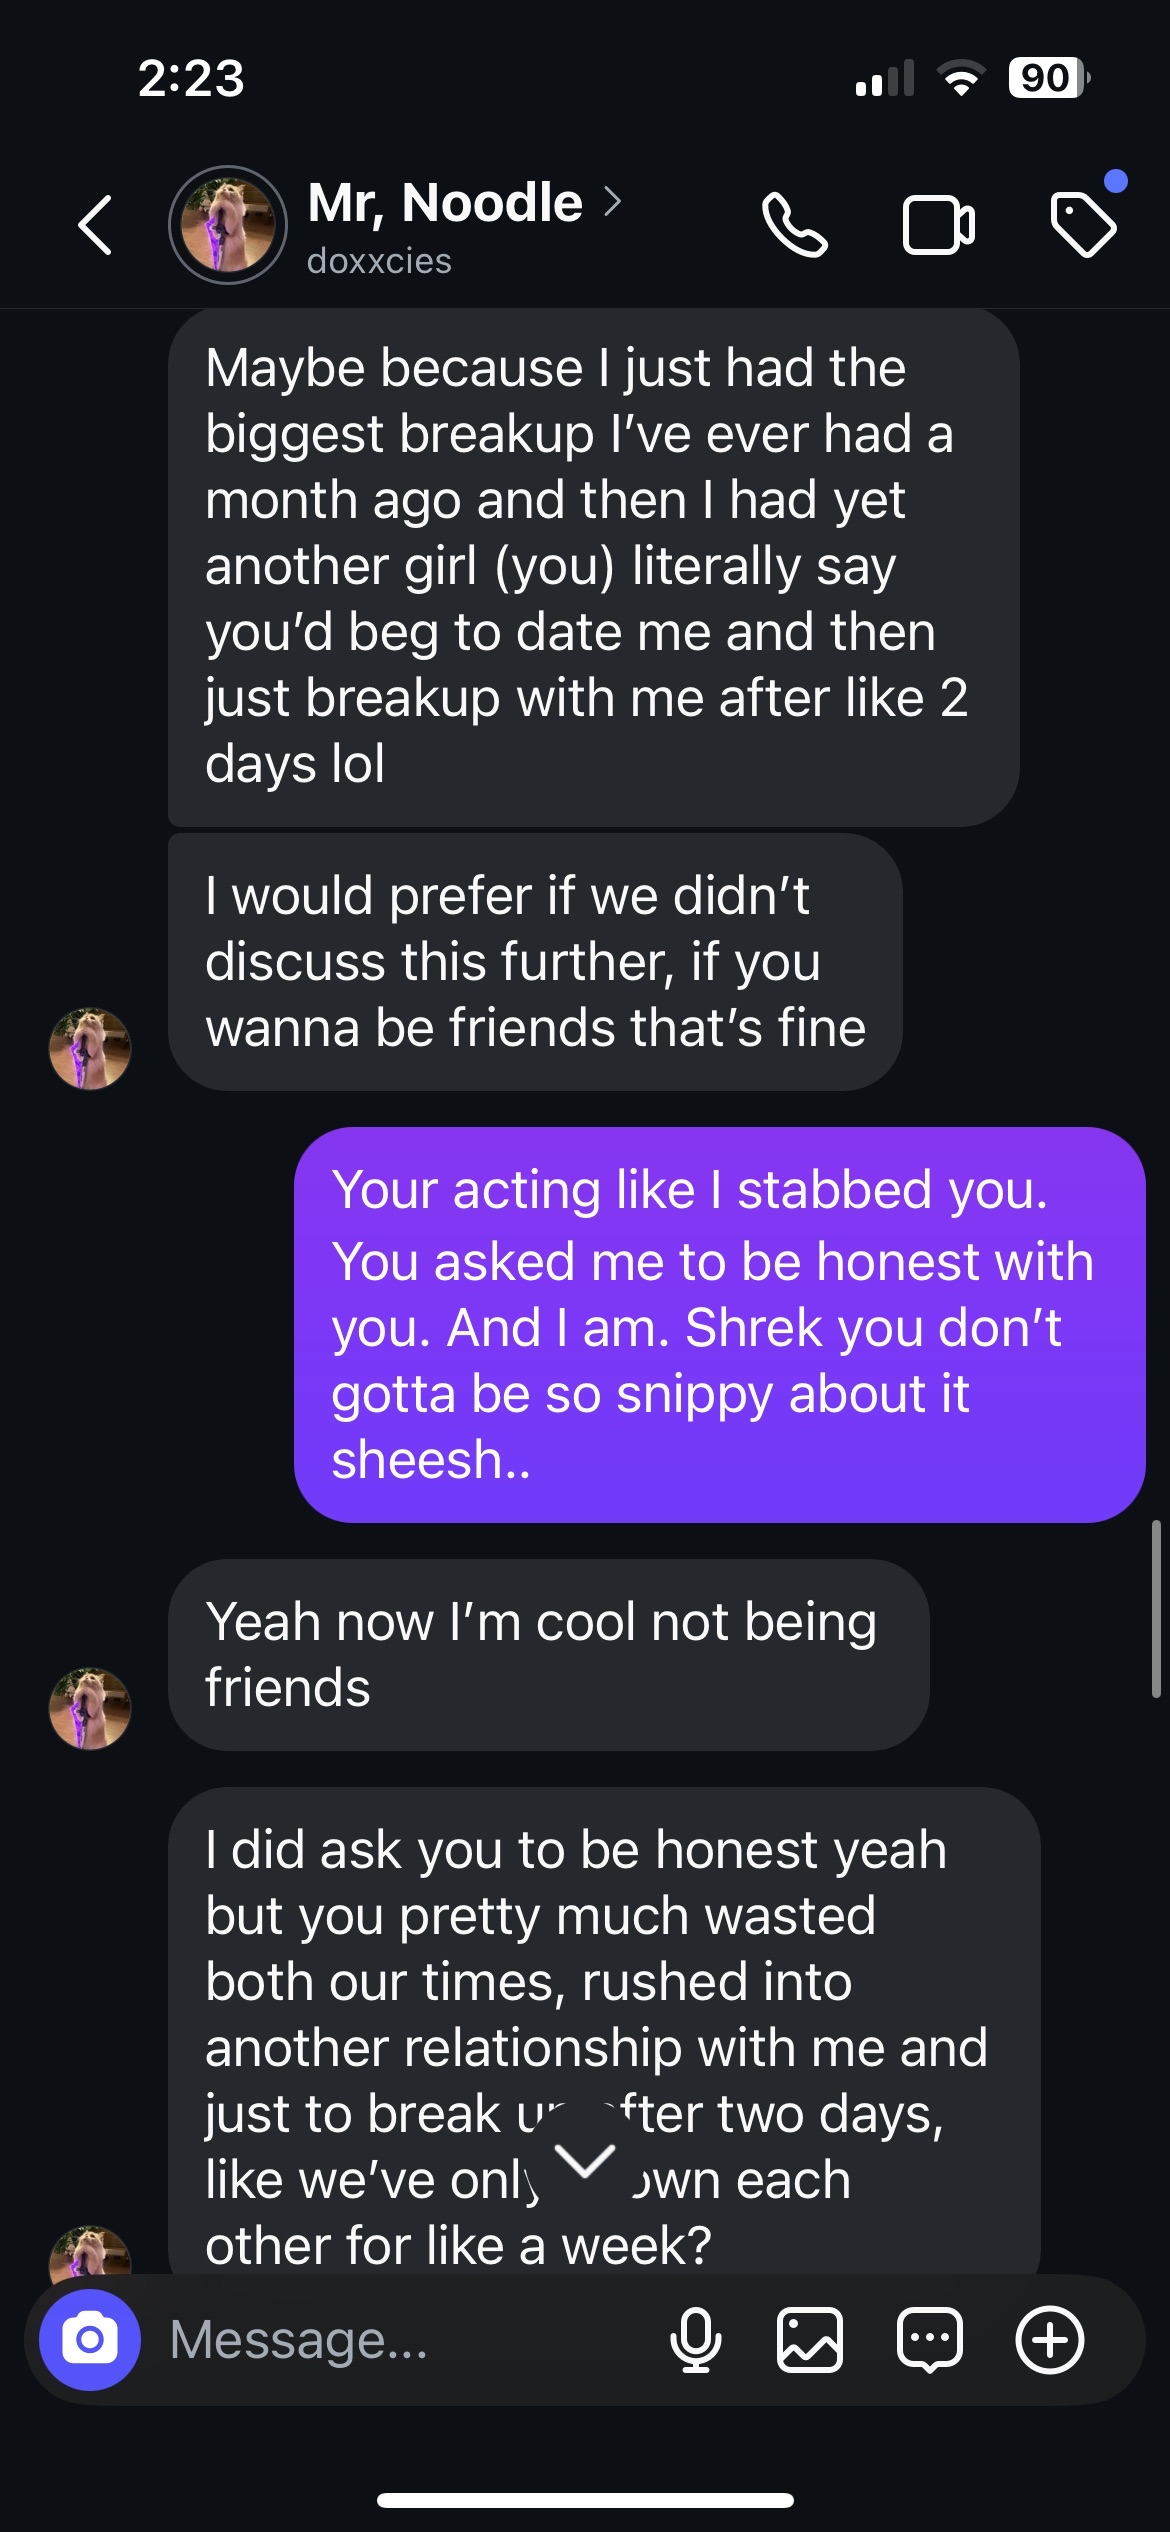Open chat details via chevron beside name
1170x2532 pixels.
[613, 202]
